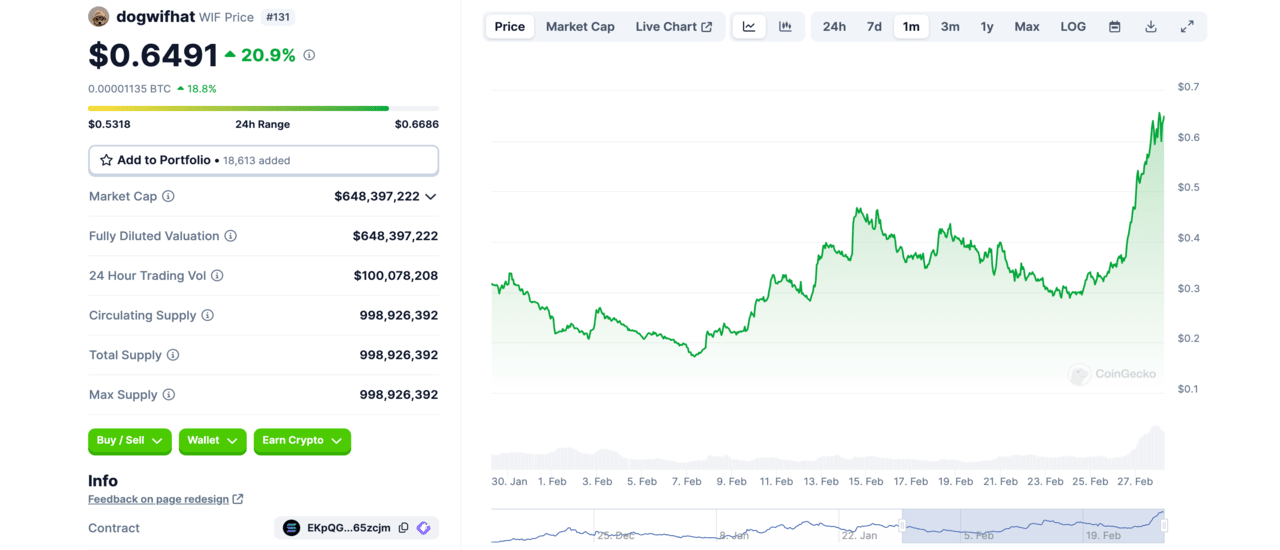Show Circulating Supply info icon

pyautogui.click(x=208, y=315)
